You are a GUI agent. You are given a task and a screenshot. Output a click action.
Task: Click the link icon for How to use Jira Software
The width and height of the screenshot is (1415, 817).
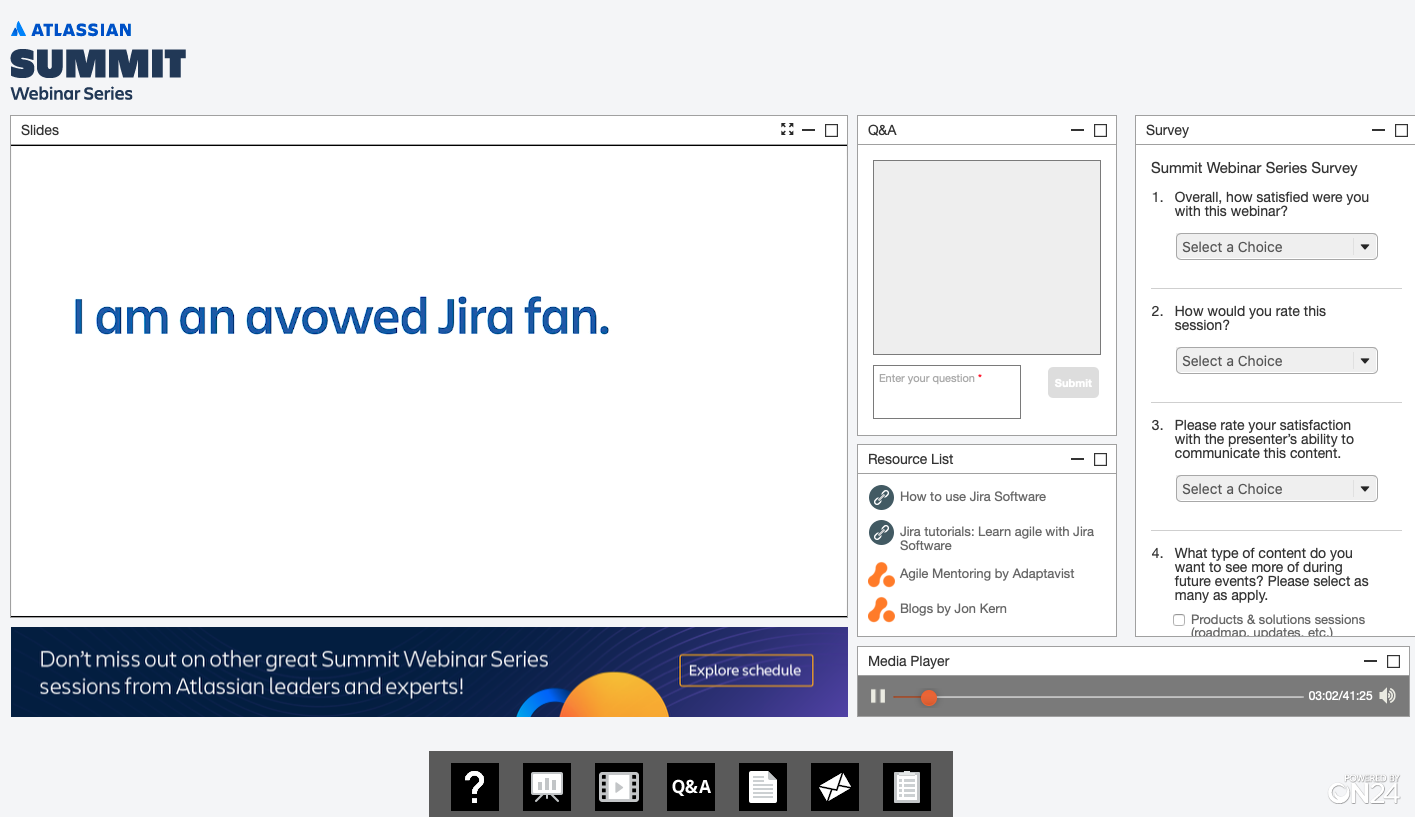[x=881, y=497]
